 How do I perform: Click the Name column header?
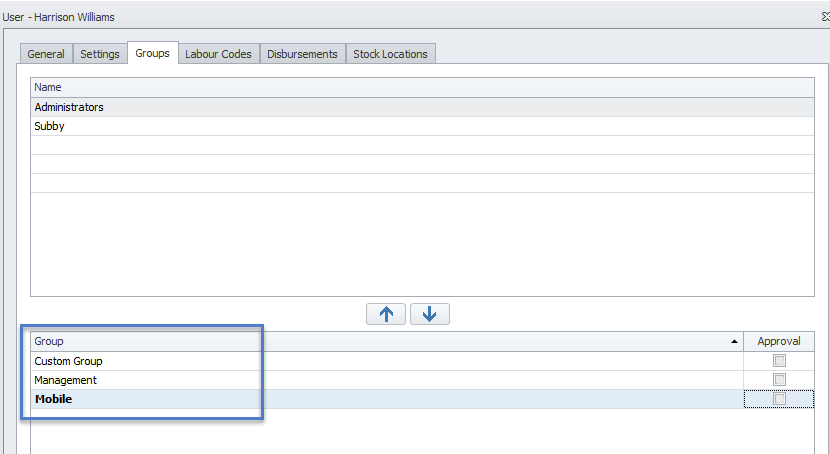[x=48, y=87]
